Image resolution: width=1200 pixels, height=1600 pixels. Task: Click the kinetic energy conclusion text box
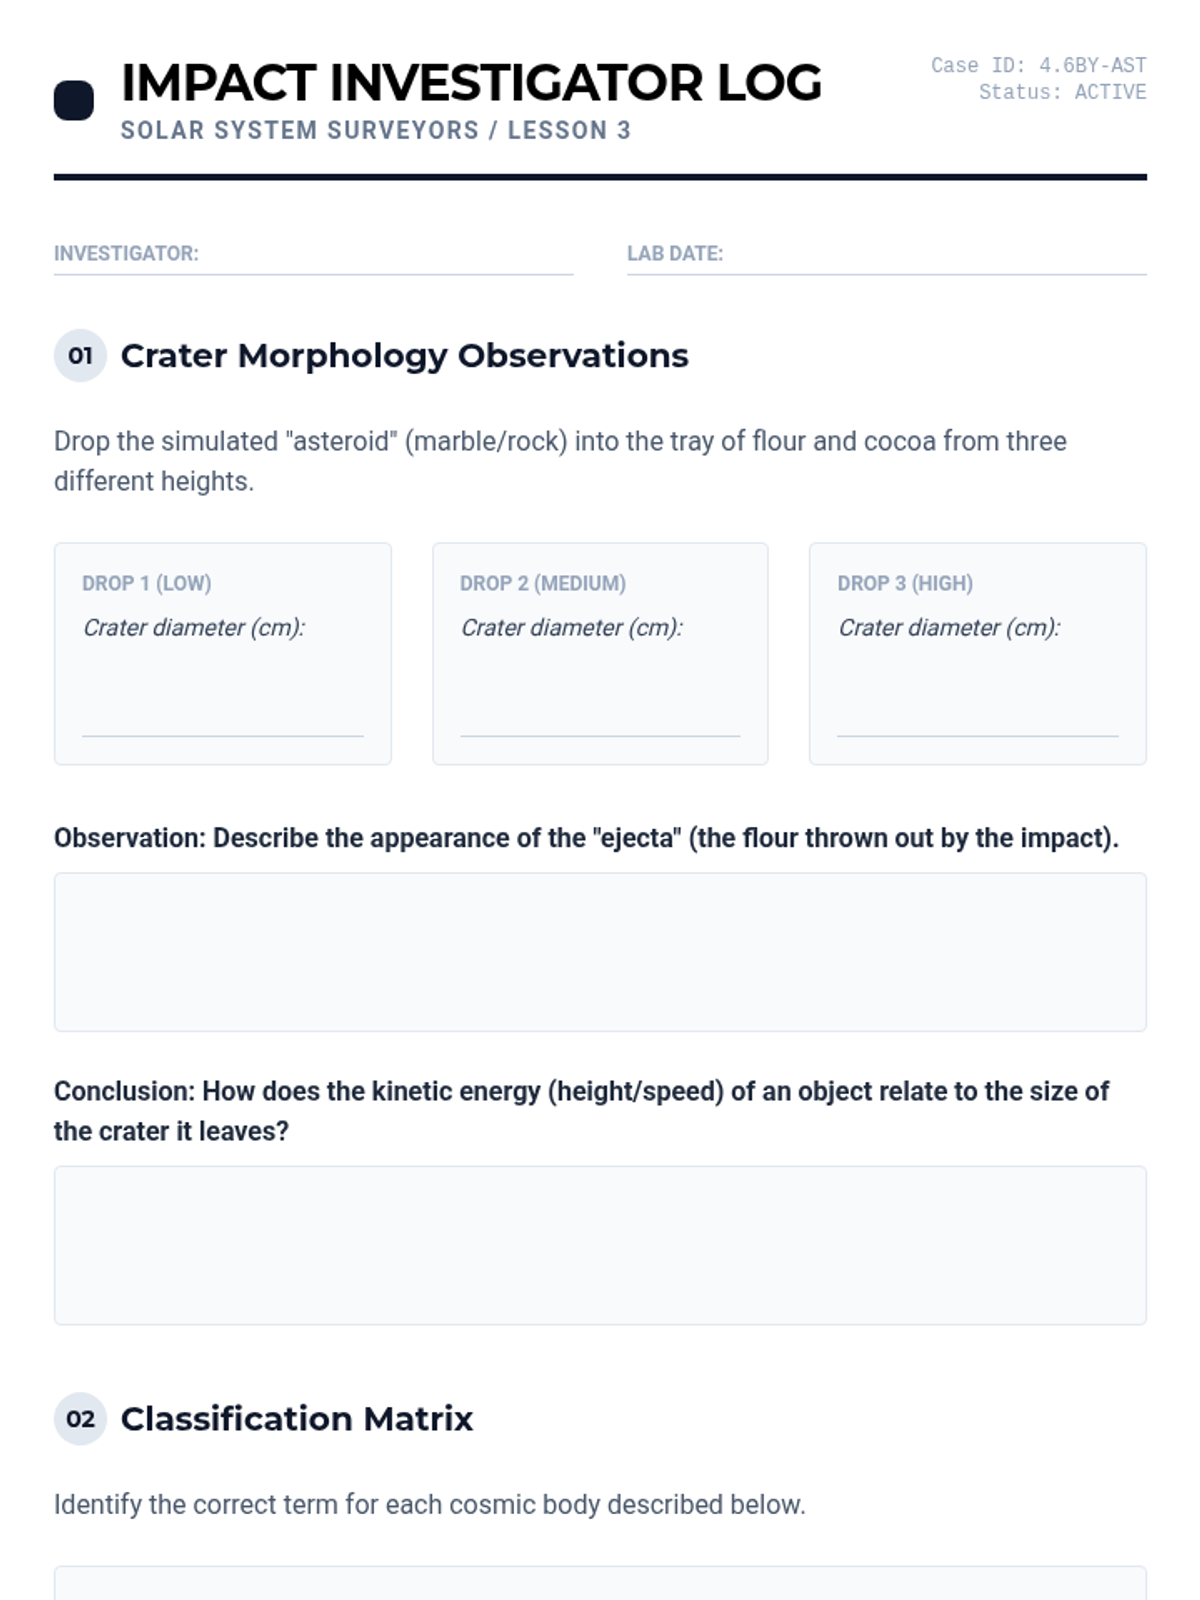[600, 1245]
